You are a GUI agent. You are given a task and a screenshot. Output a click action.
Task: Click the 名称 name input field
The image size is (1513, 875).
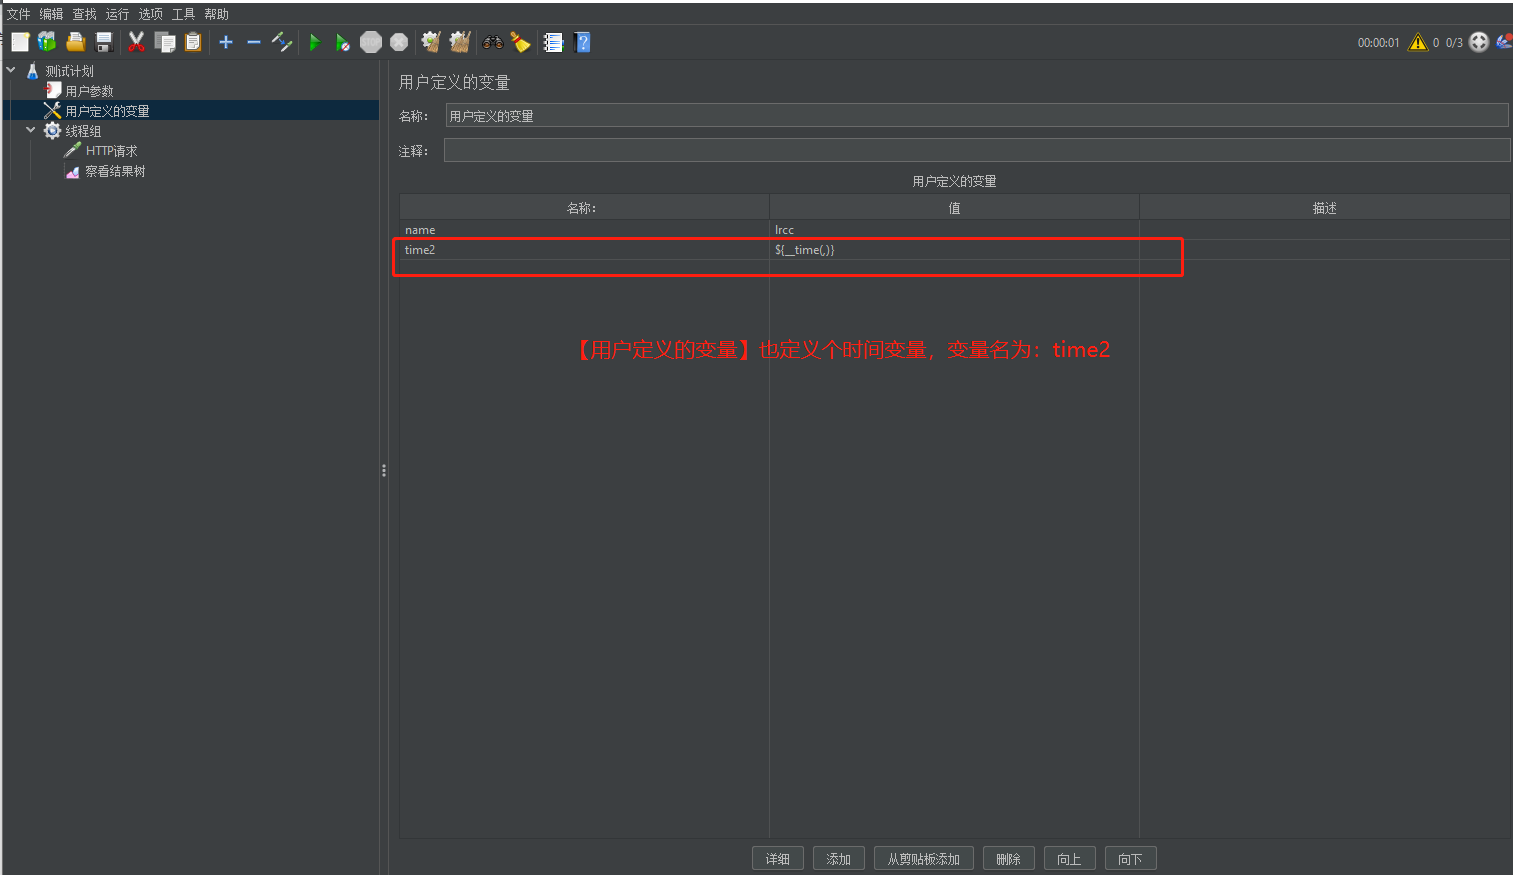tap(976, 115)
